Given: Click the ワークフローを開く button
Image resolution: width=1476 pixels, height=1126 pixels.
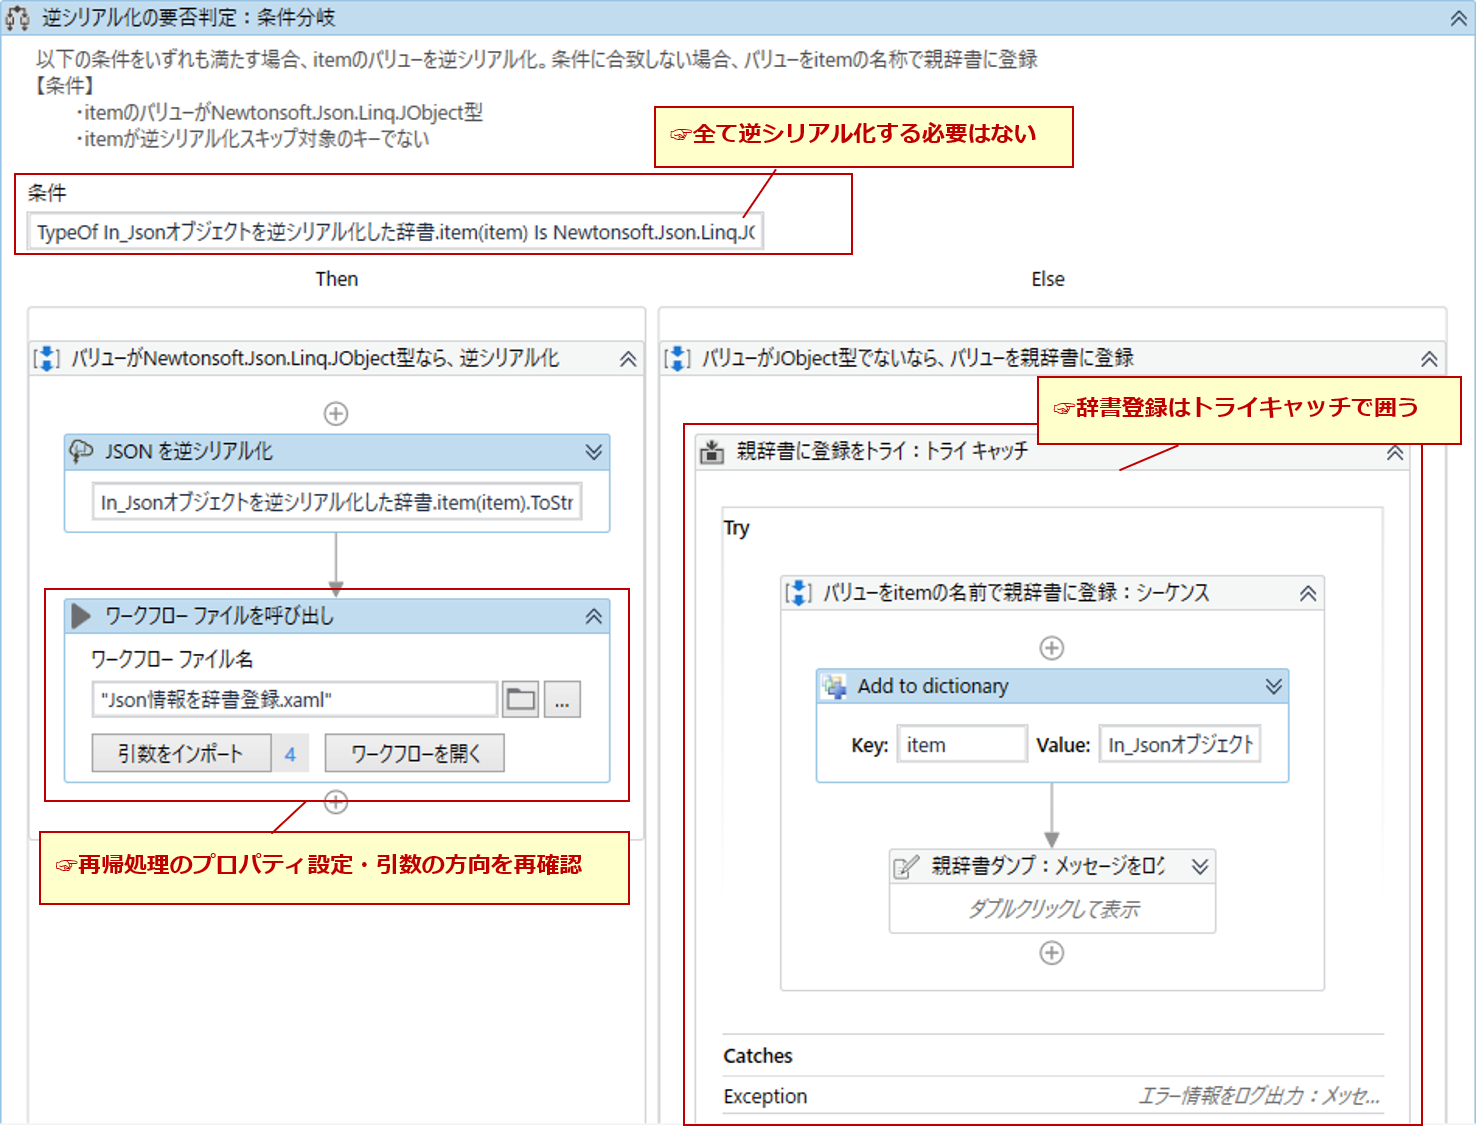Looking at the screenshot, I should 414,753.
